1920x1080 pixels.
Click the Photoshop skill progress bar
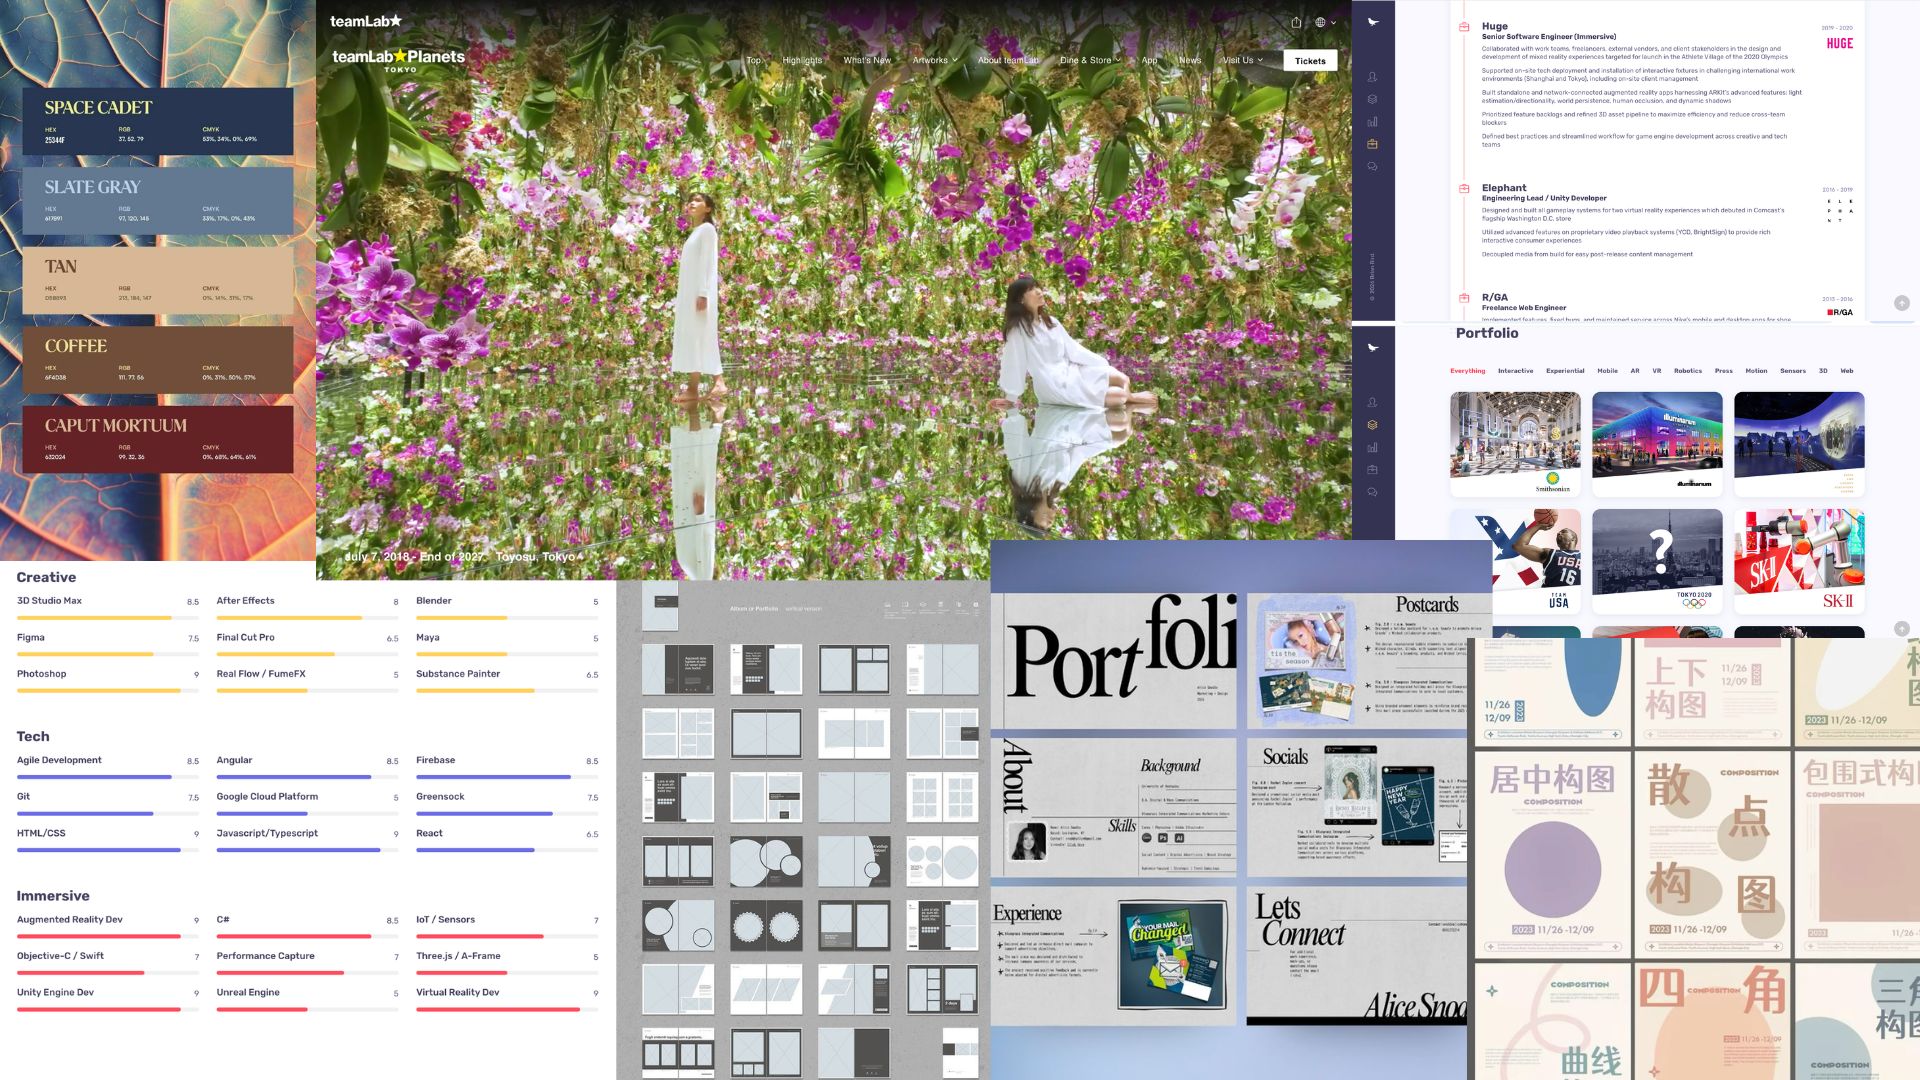coord(108,691)
